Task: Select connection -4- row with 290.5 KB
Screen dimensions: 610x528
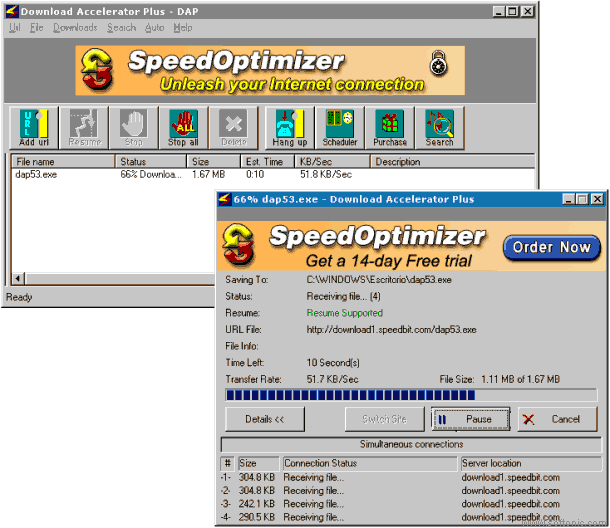Action: pyautogui.click(x=390, y=517)
